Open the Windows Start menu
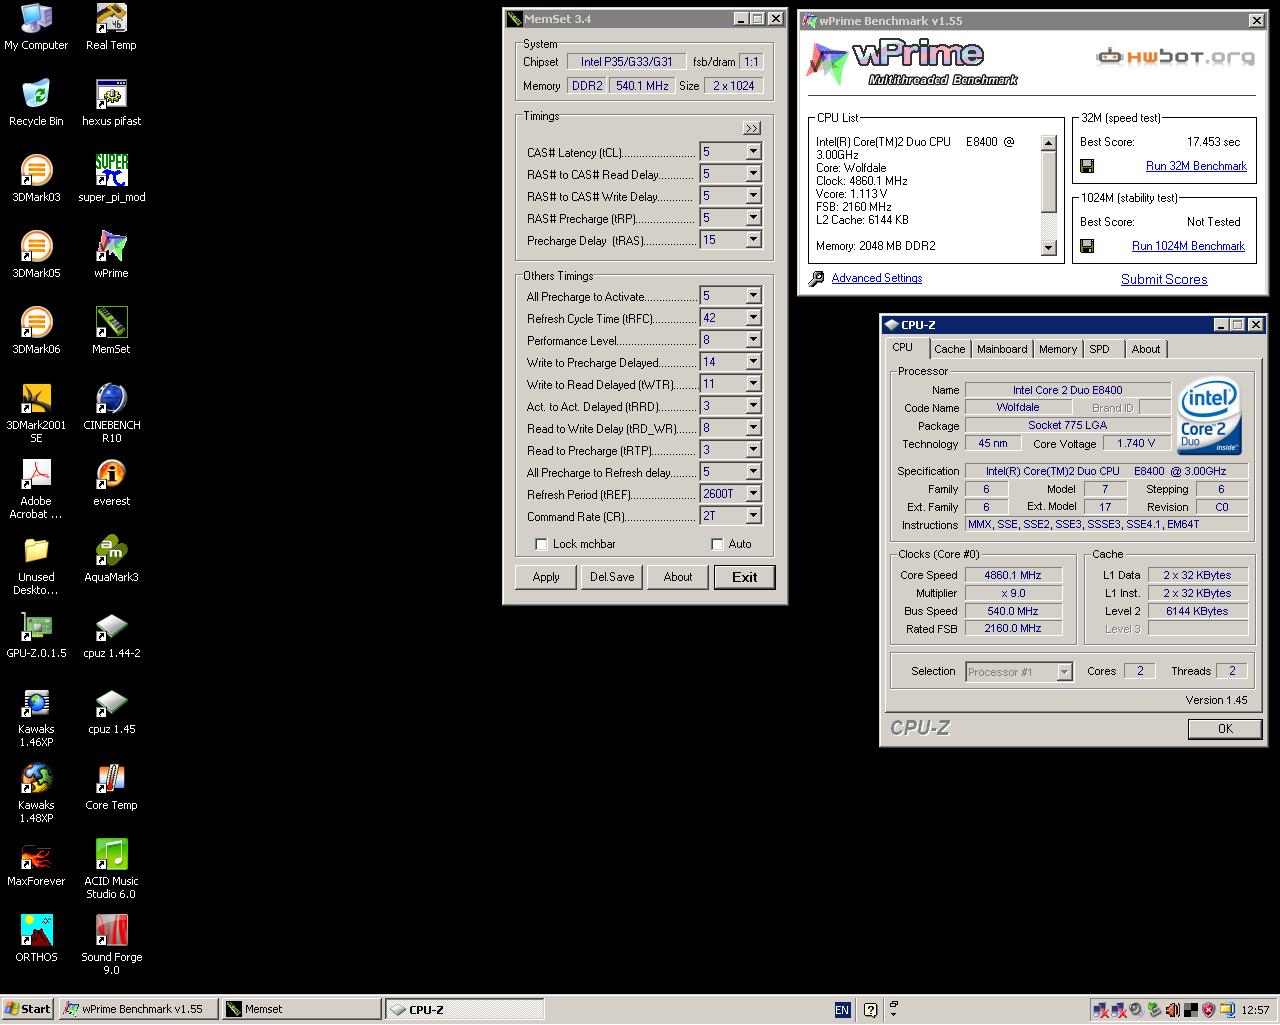Screen dimensions: 1280x1025 [x=28, y=1009]
